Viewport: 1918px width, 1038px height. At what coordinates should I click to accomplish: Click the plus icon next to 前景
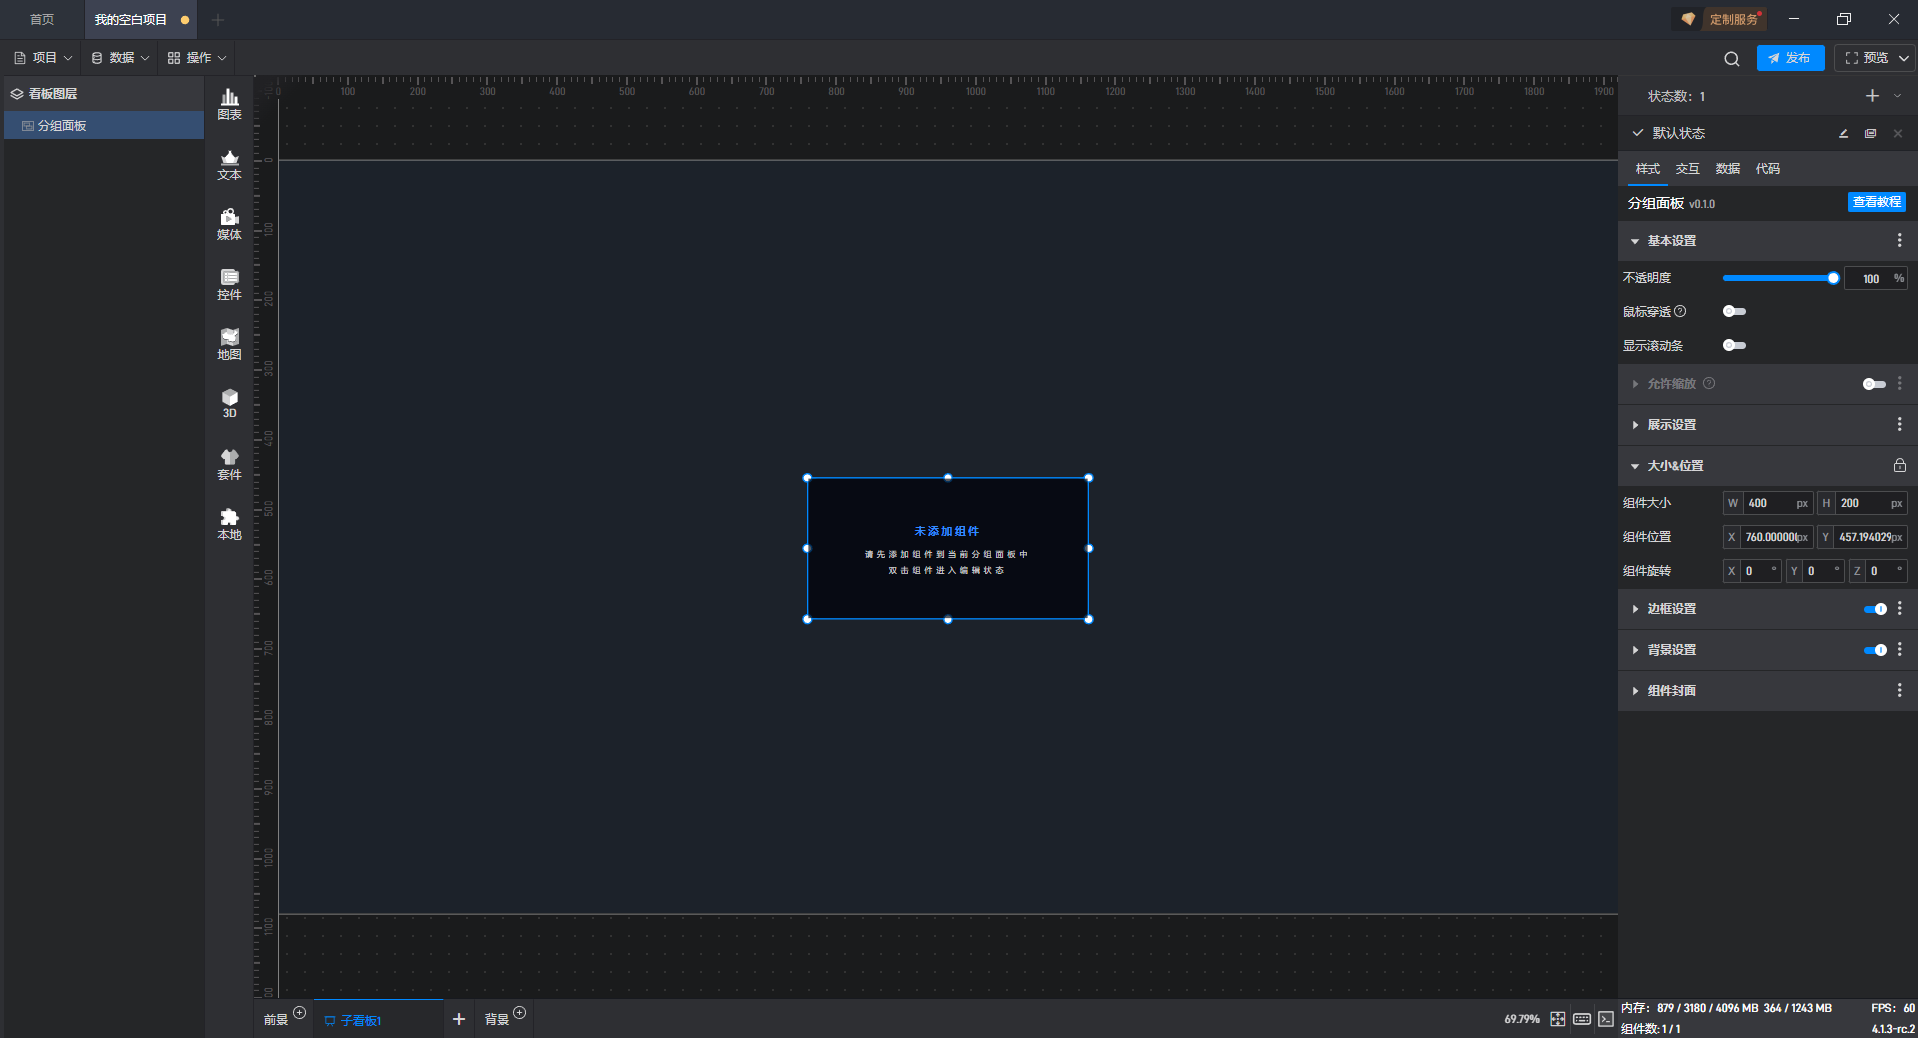coord(299,1013)
